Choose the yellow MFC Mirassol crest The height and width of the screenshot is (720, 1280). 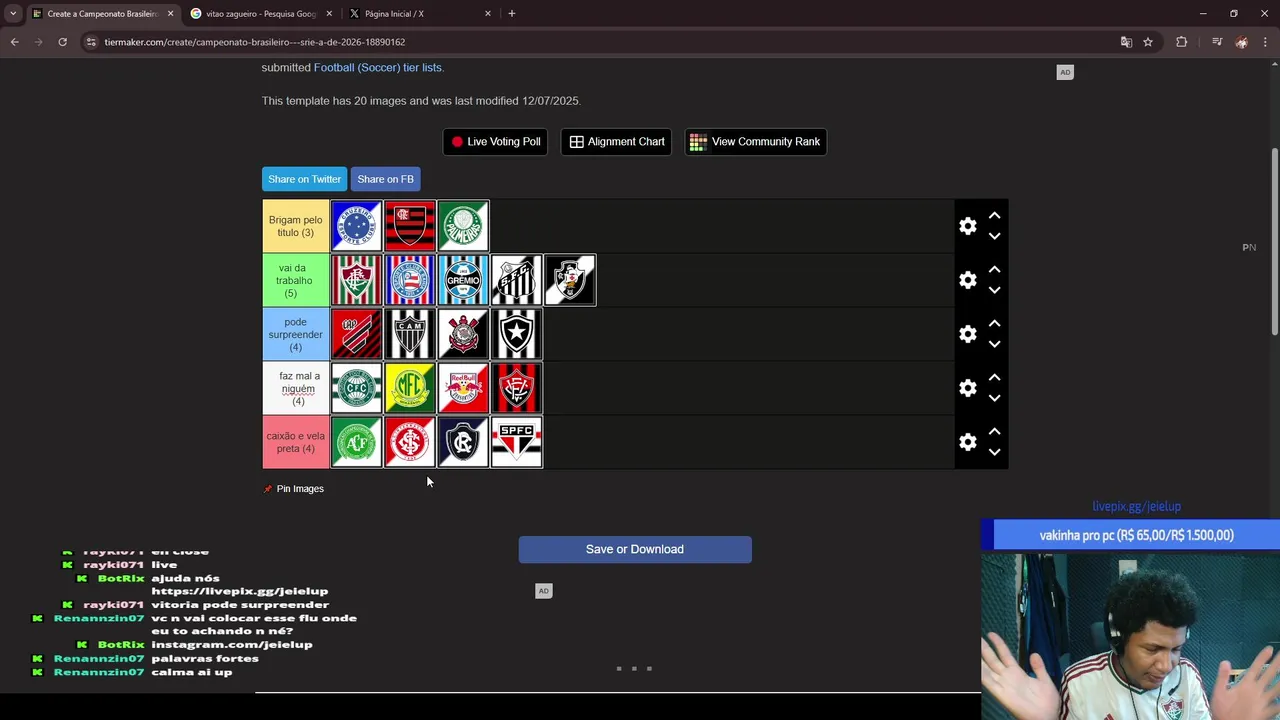pos(410,388)
